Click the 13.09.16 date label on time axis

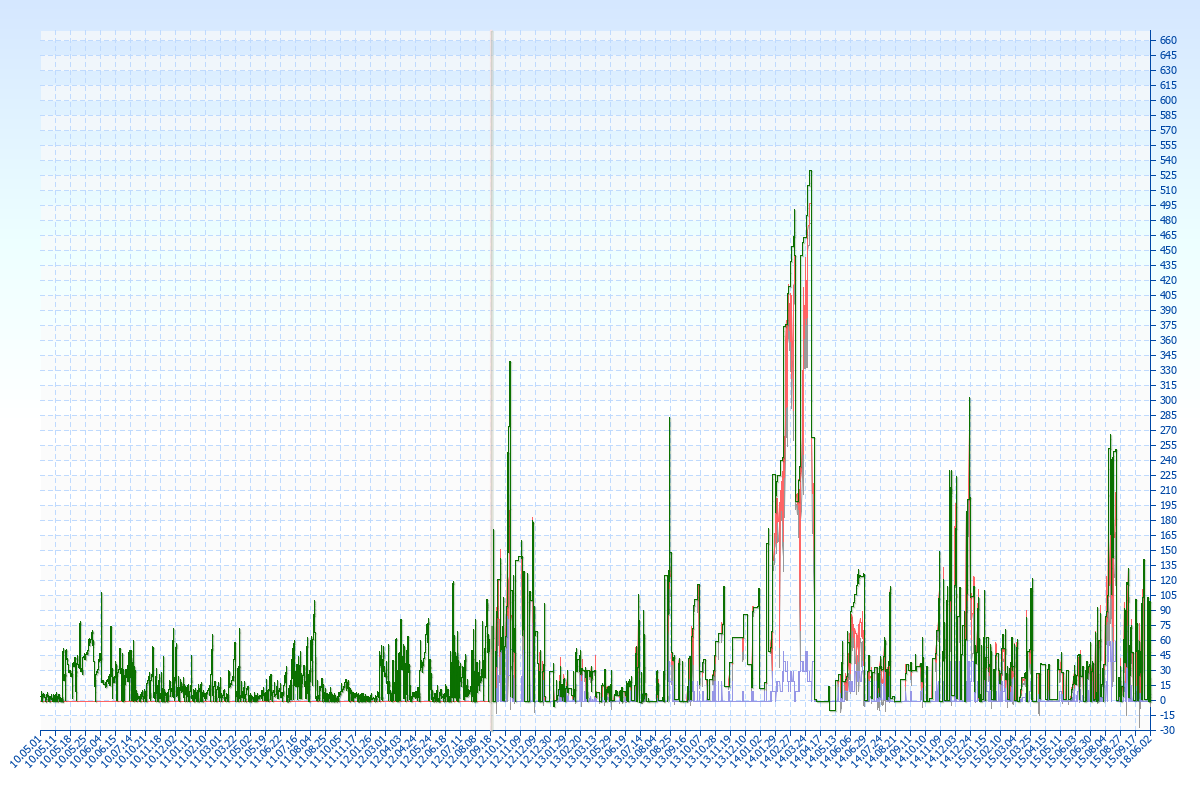pos(671,752)
